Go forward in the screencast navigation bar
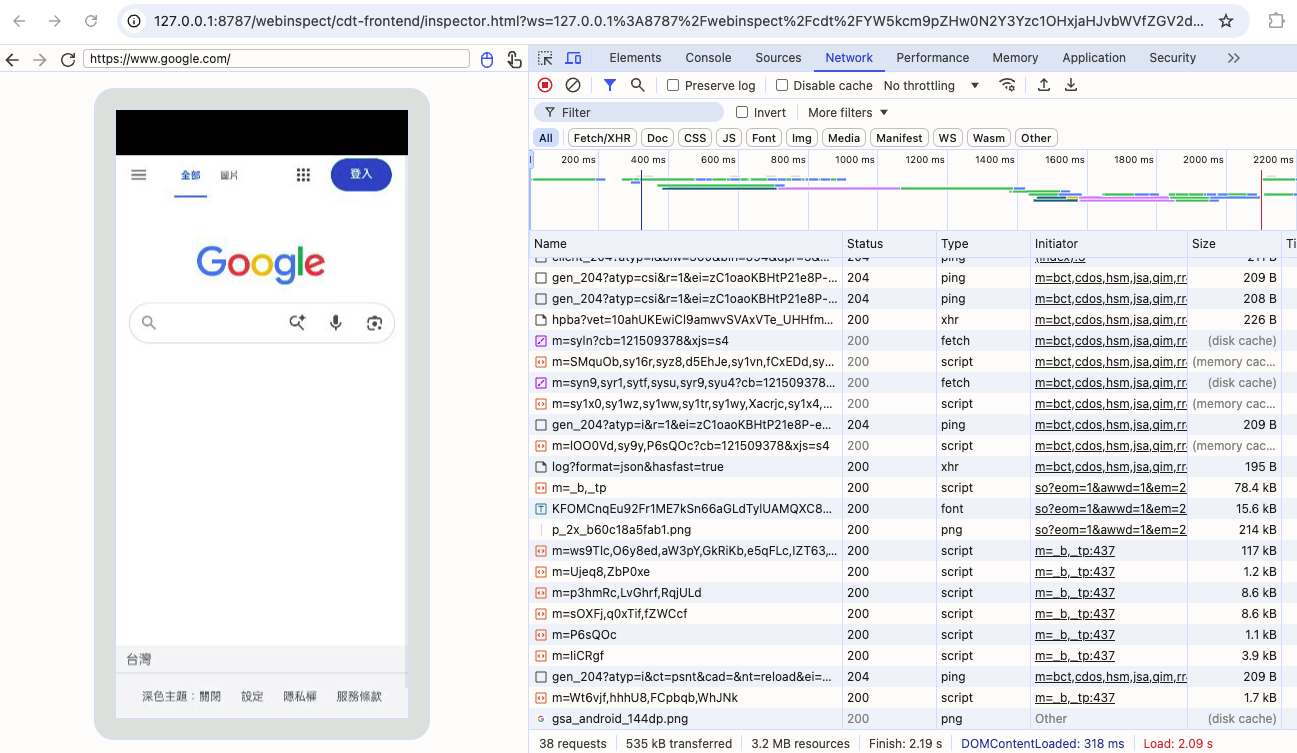Screen dimensions: 1297x753 pyautogui.click(x=40, y=59)
